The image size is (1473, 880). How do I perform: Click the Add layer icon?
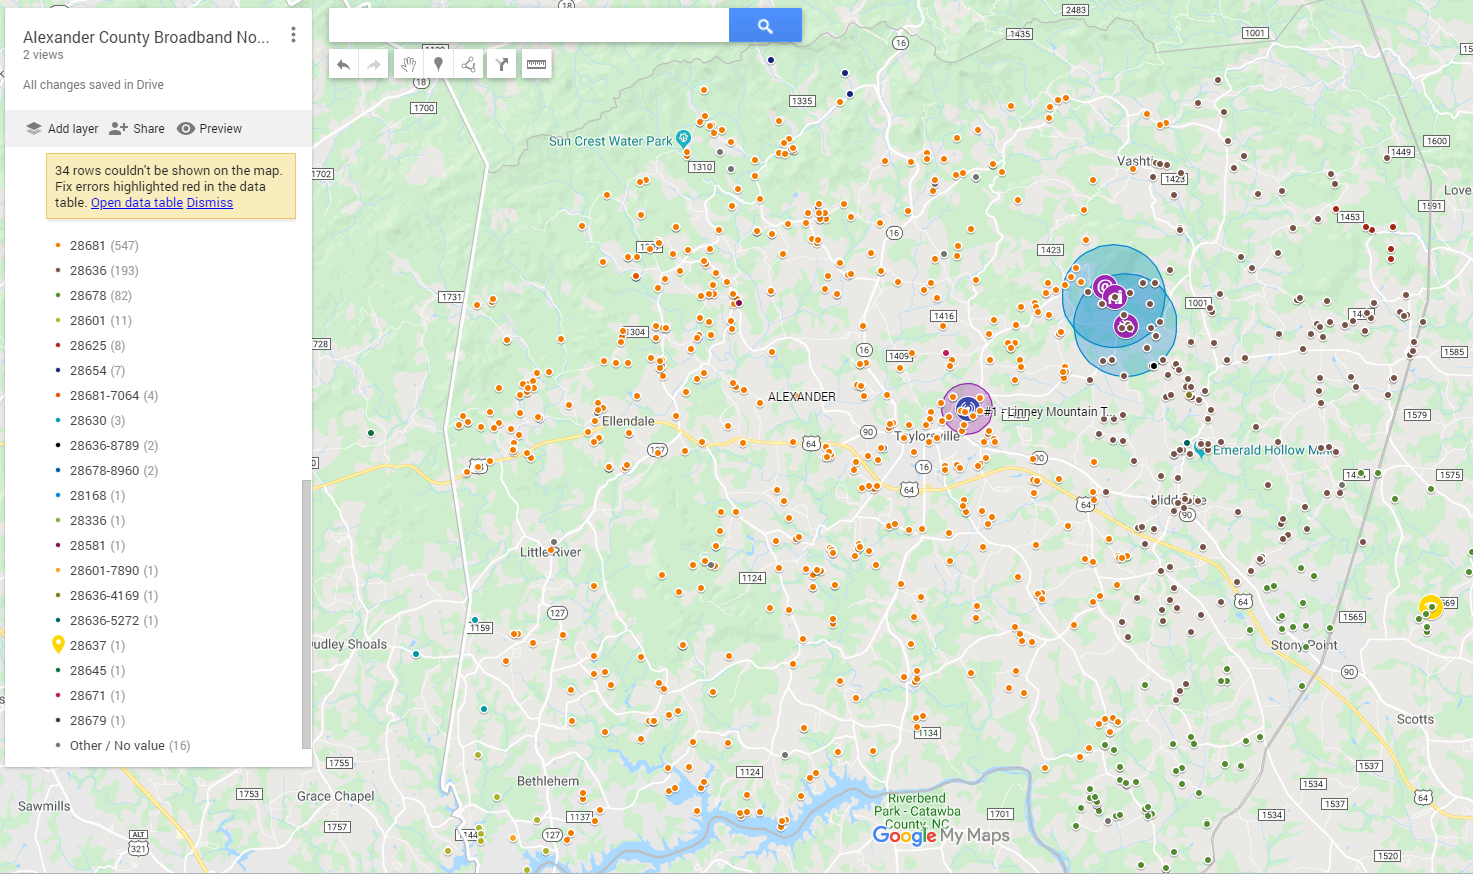[x=34, y=129]
